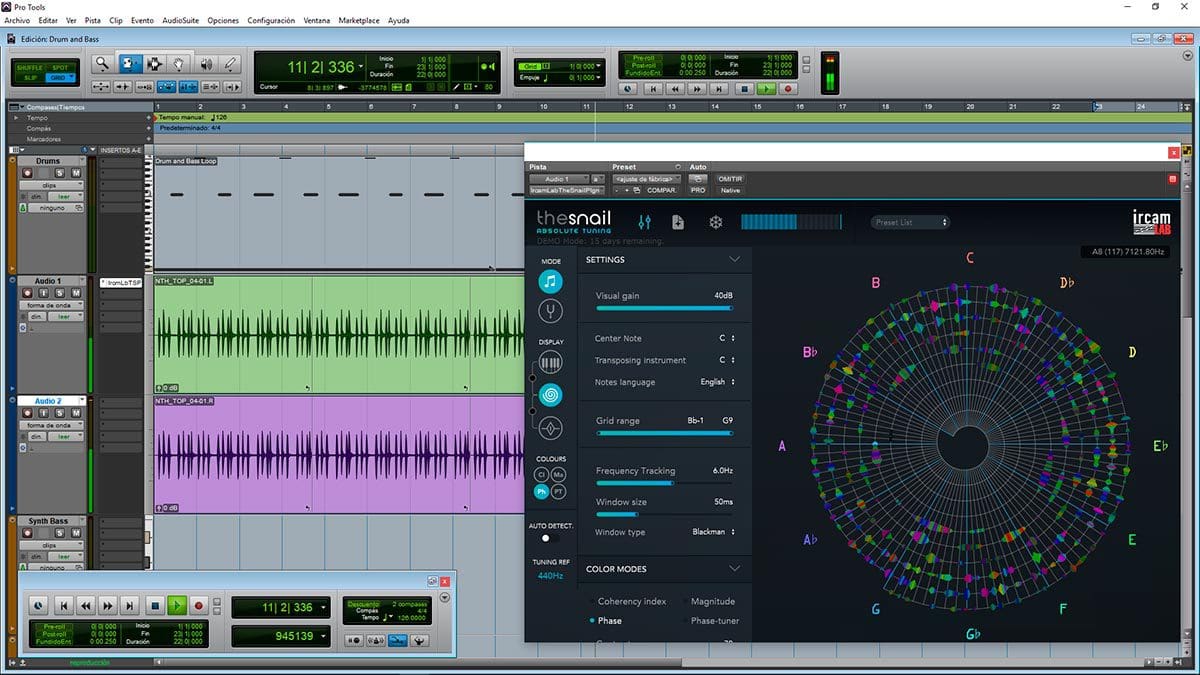Open the Pista menu
This screenshot has height=675, width=1200.
[92, 20]
